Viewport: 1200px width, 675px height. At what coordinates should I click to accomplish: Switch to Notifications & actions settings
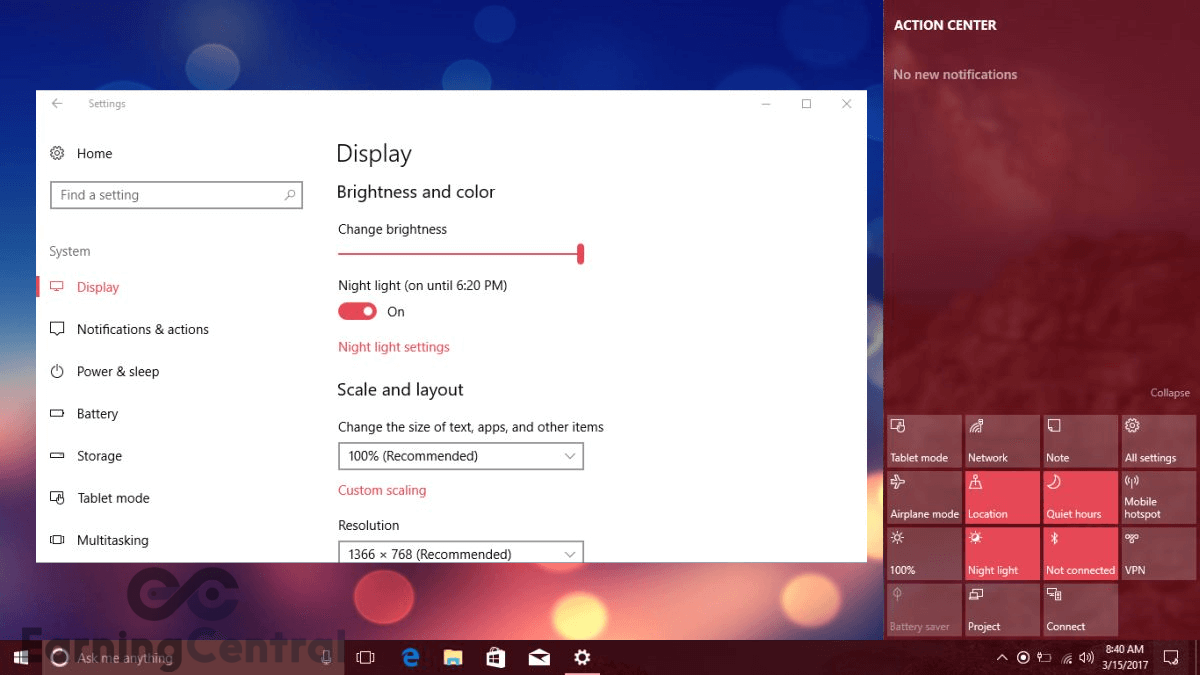[x=143, y=329]
